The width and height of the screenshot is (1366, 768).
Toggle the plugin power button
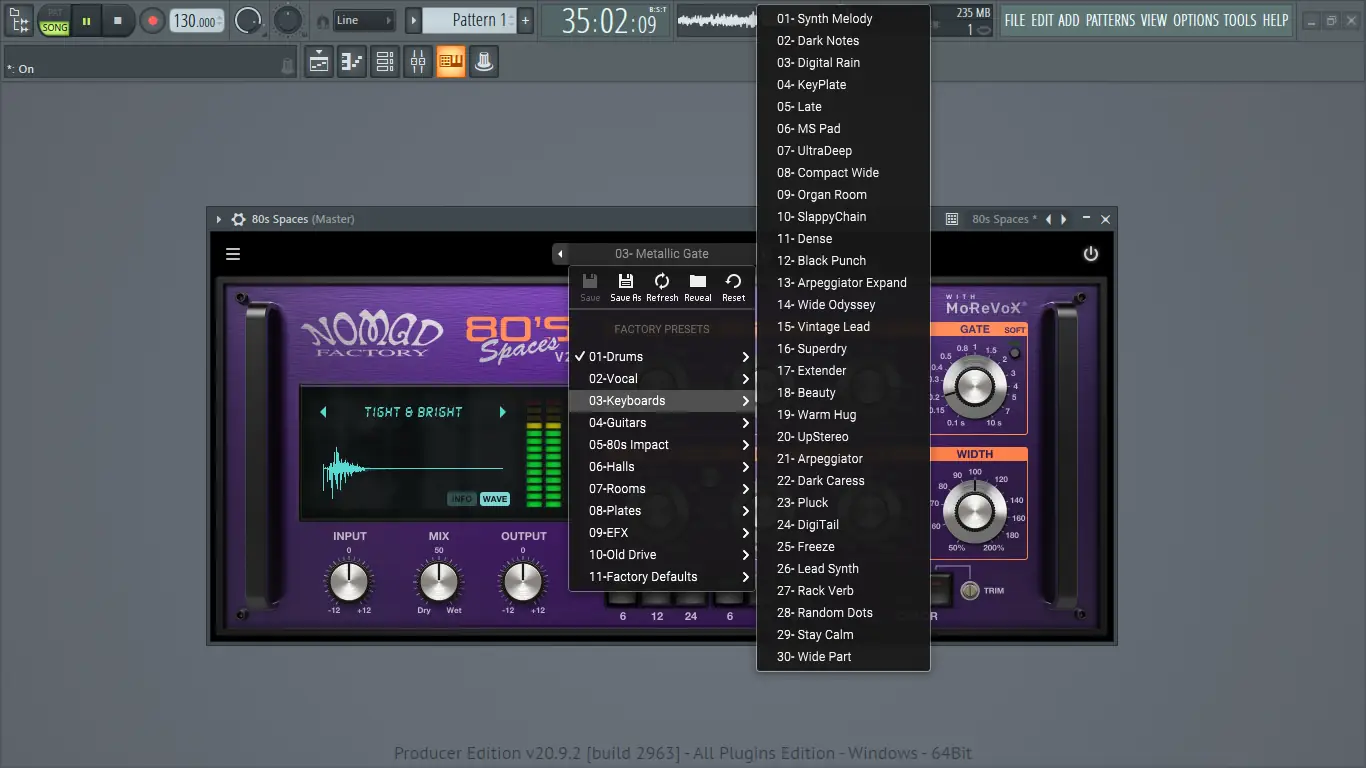[1091, 254]
